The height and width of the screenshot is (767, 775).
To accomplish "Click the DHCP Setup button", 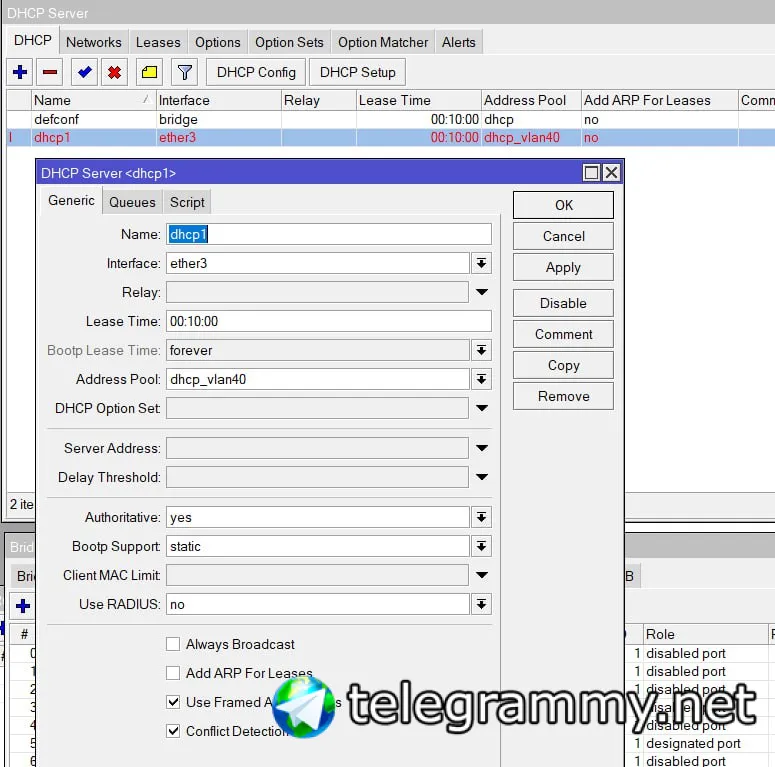I will (357, 72).
